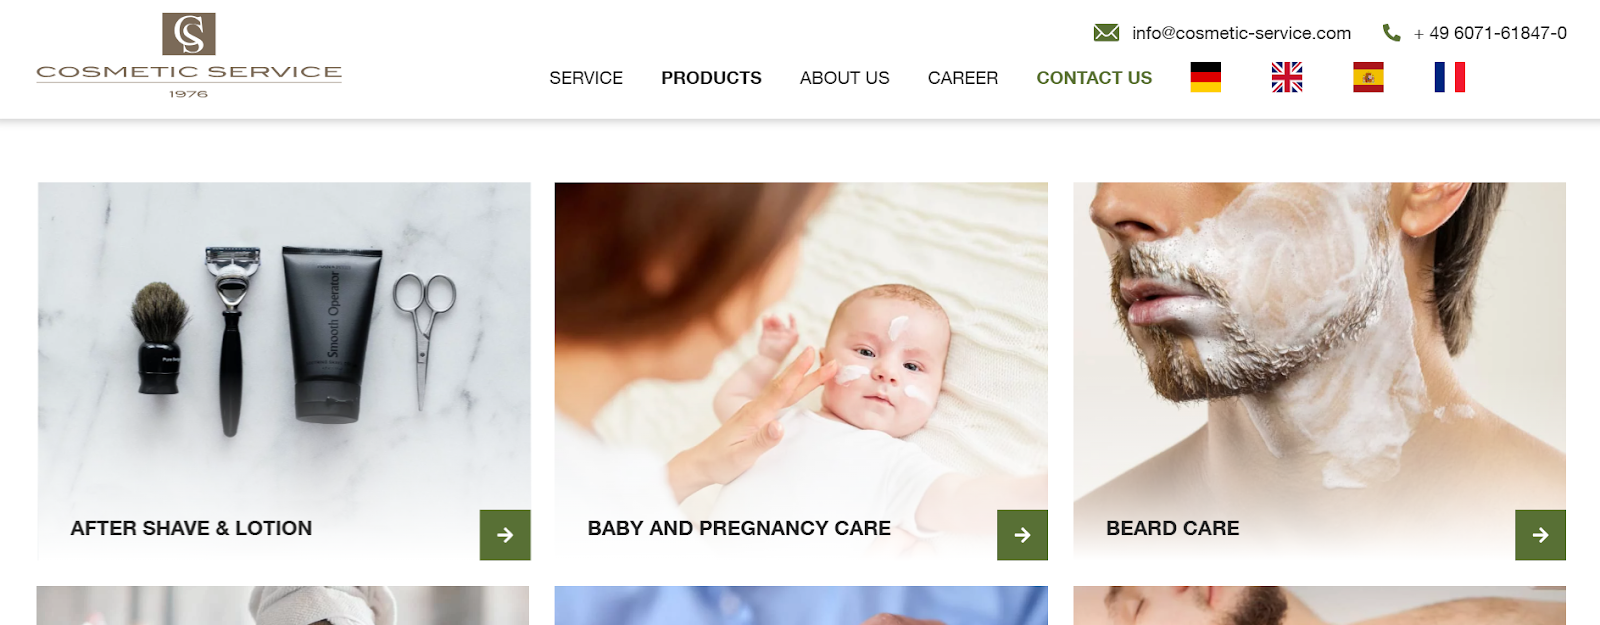The image size is (1600, 625).
Task: Click the man with shaving foam image
Action: 1319,371
